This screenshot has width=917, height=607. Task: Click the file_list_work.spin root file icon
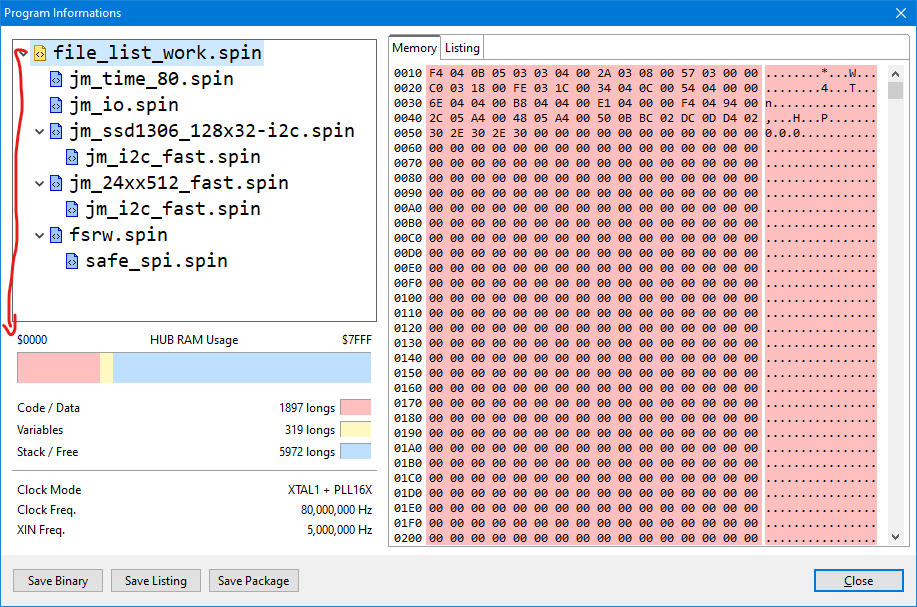tap(40, 53)
